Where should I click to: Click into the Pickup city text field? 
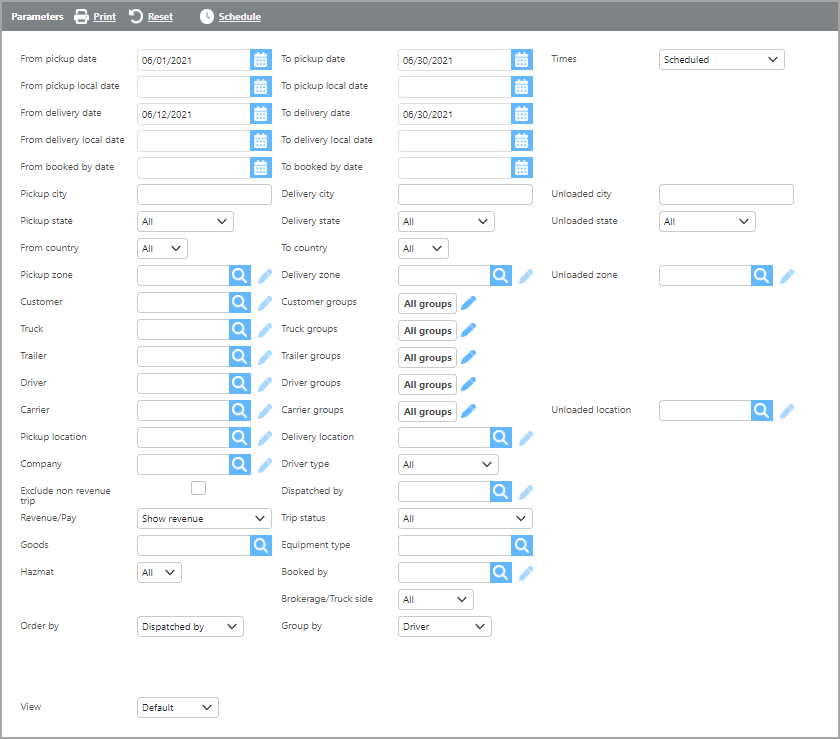(204, 195)
